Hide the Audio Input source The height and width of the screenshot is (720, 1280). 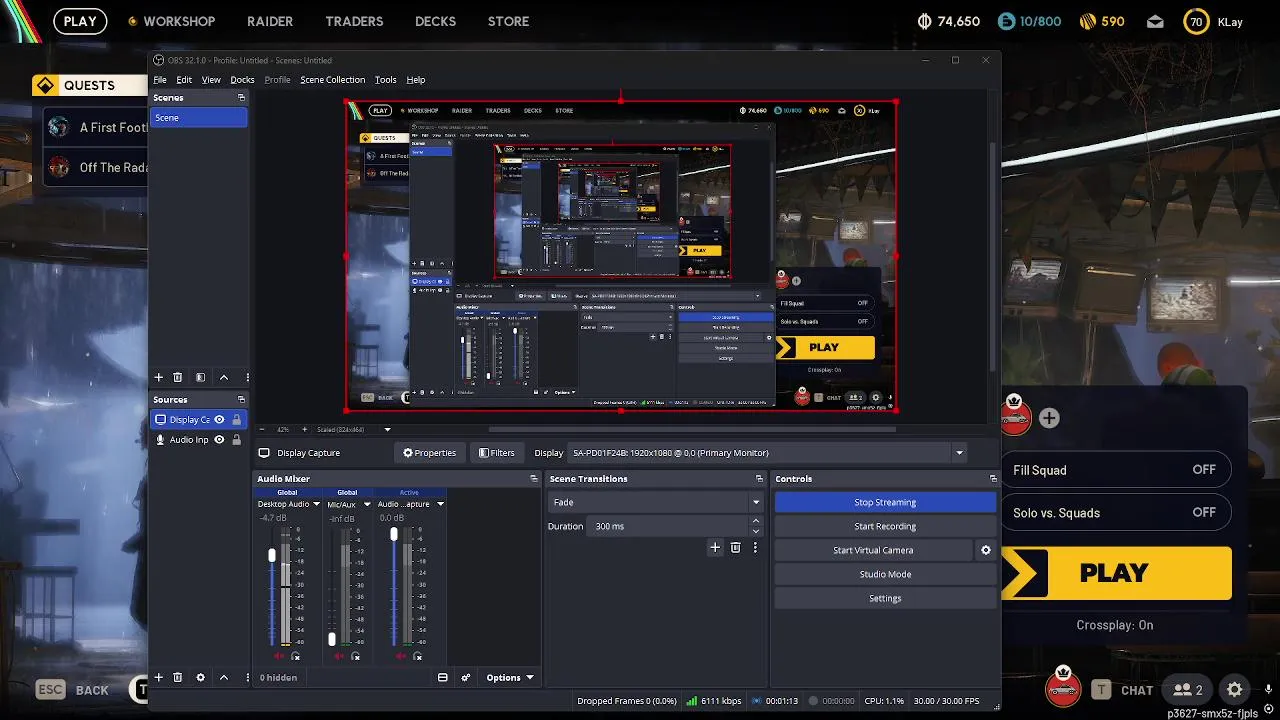click(219, 440)
